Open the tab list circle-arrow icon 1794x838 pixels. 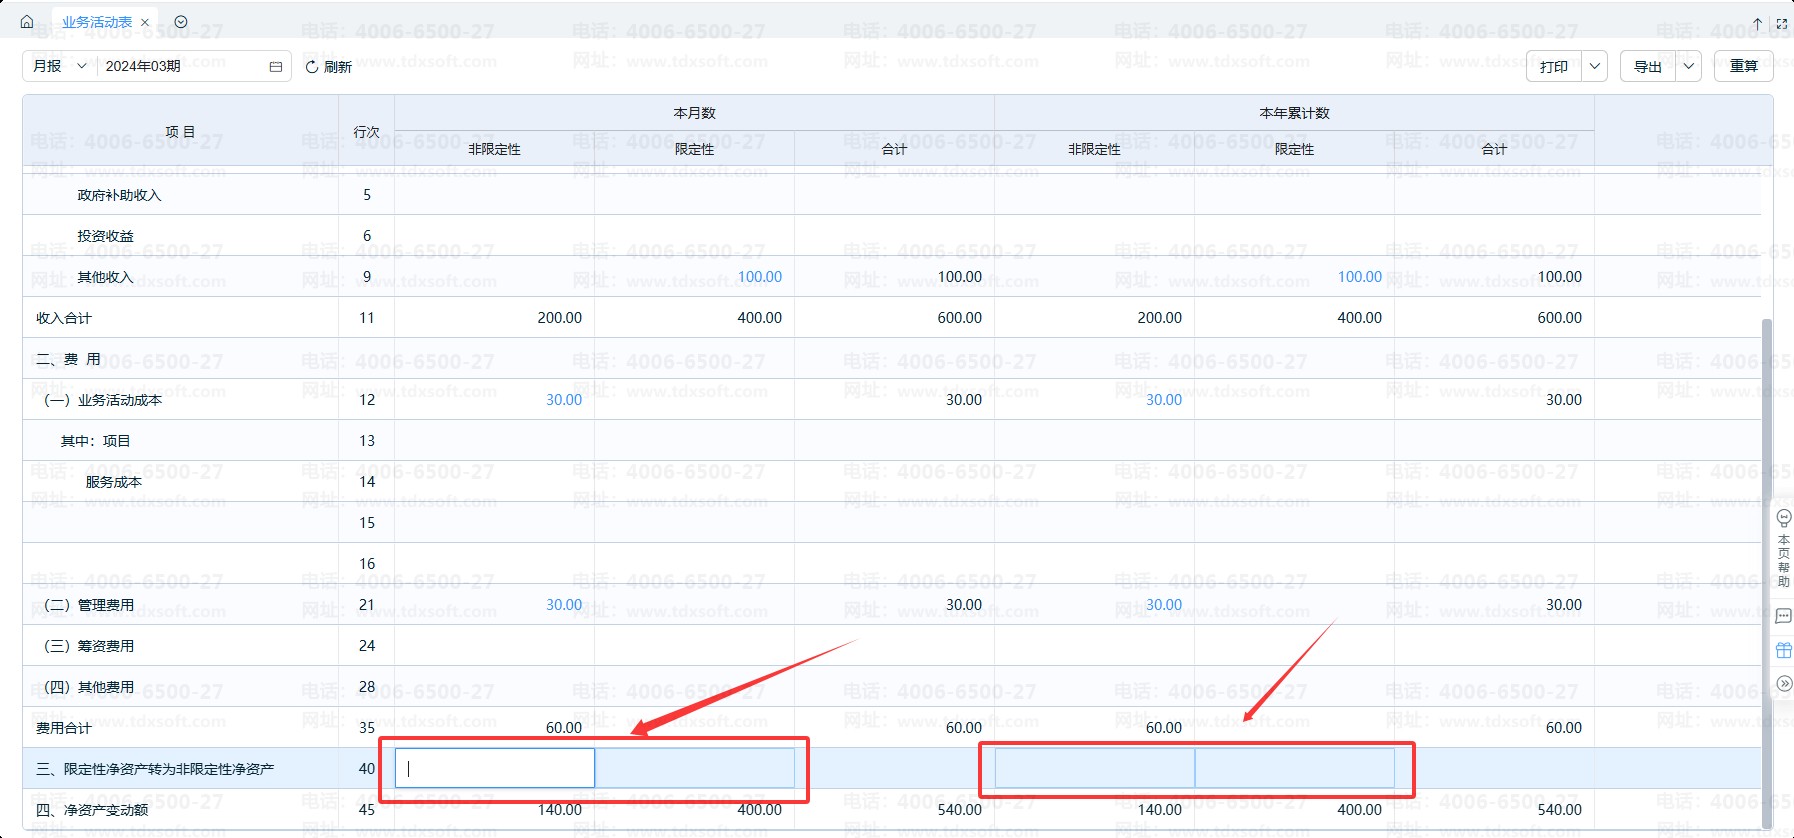[x=181, y=22]
